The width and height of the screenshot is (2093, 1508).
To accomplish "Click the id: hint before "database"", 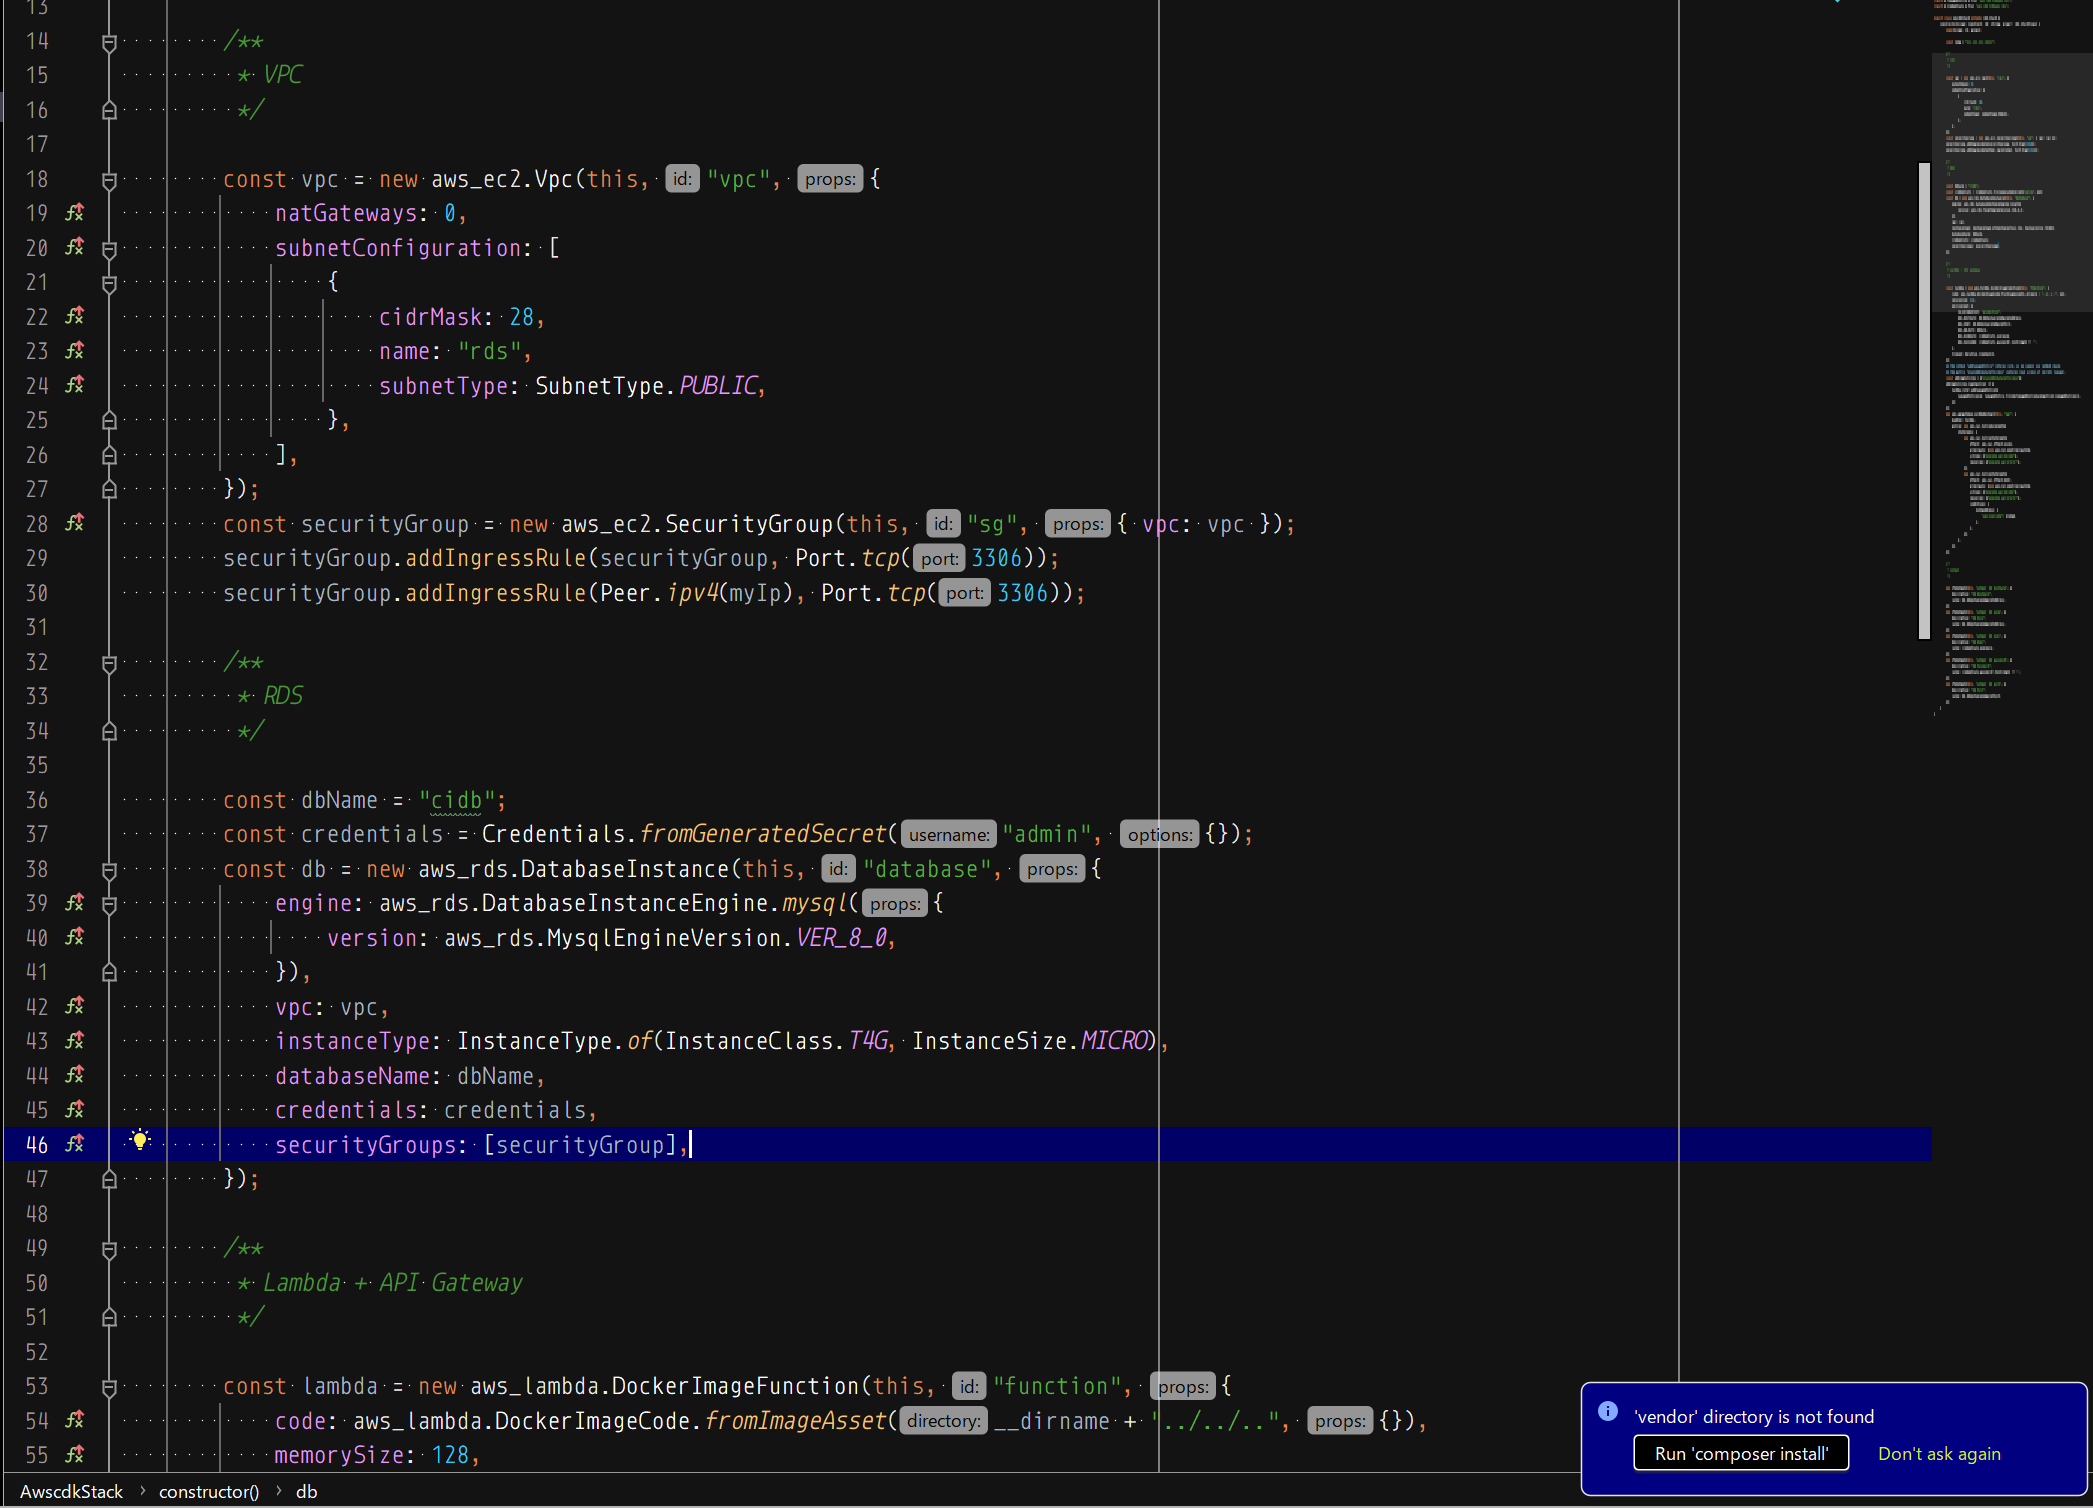I will (838, 869).
